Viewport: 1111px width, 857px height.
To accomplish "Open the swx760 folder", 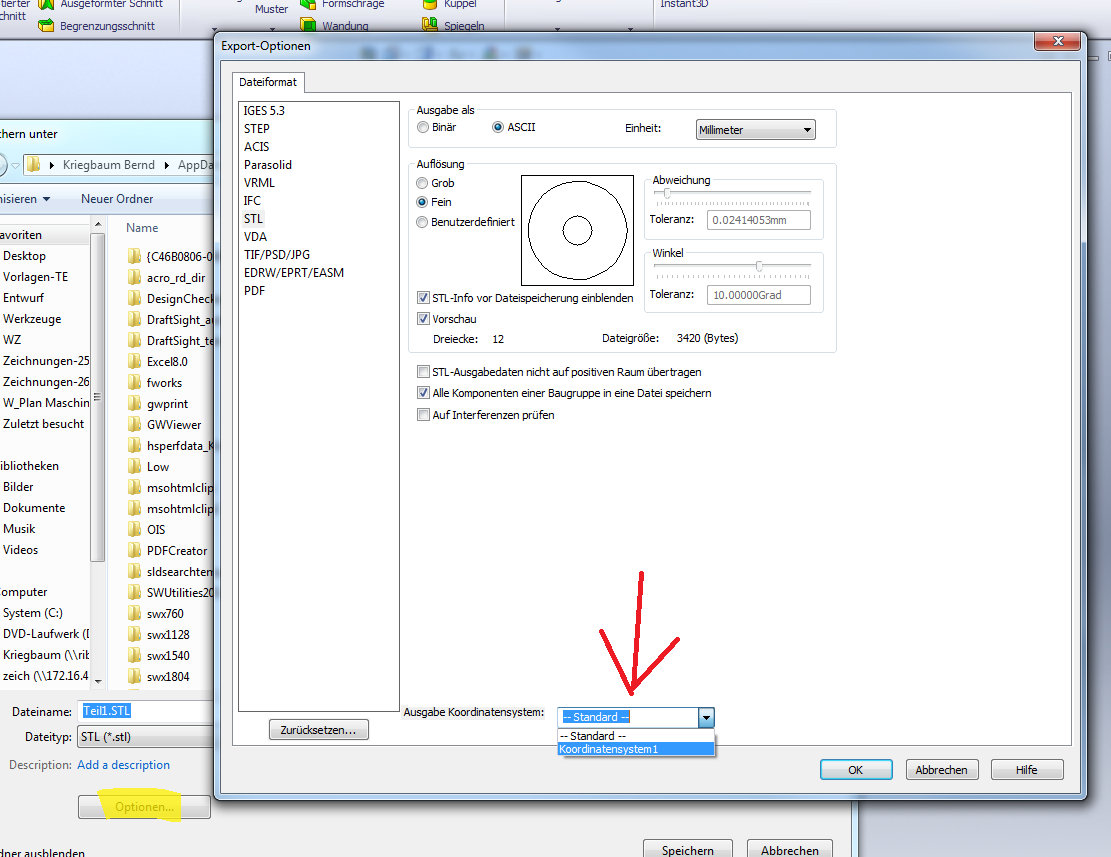I will (156, 613).
